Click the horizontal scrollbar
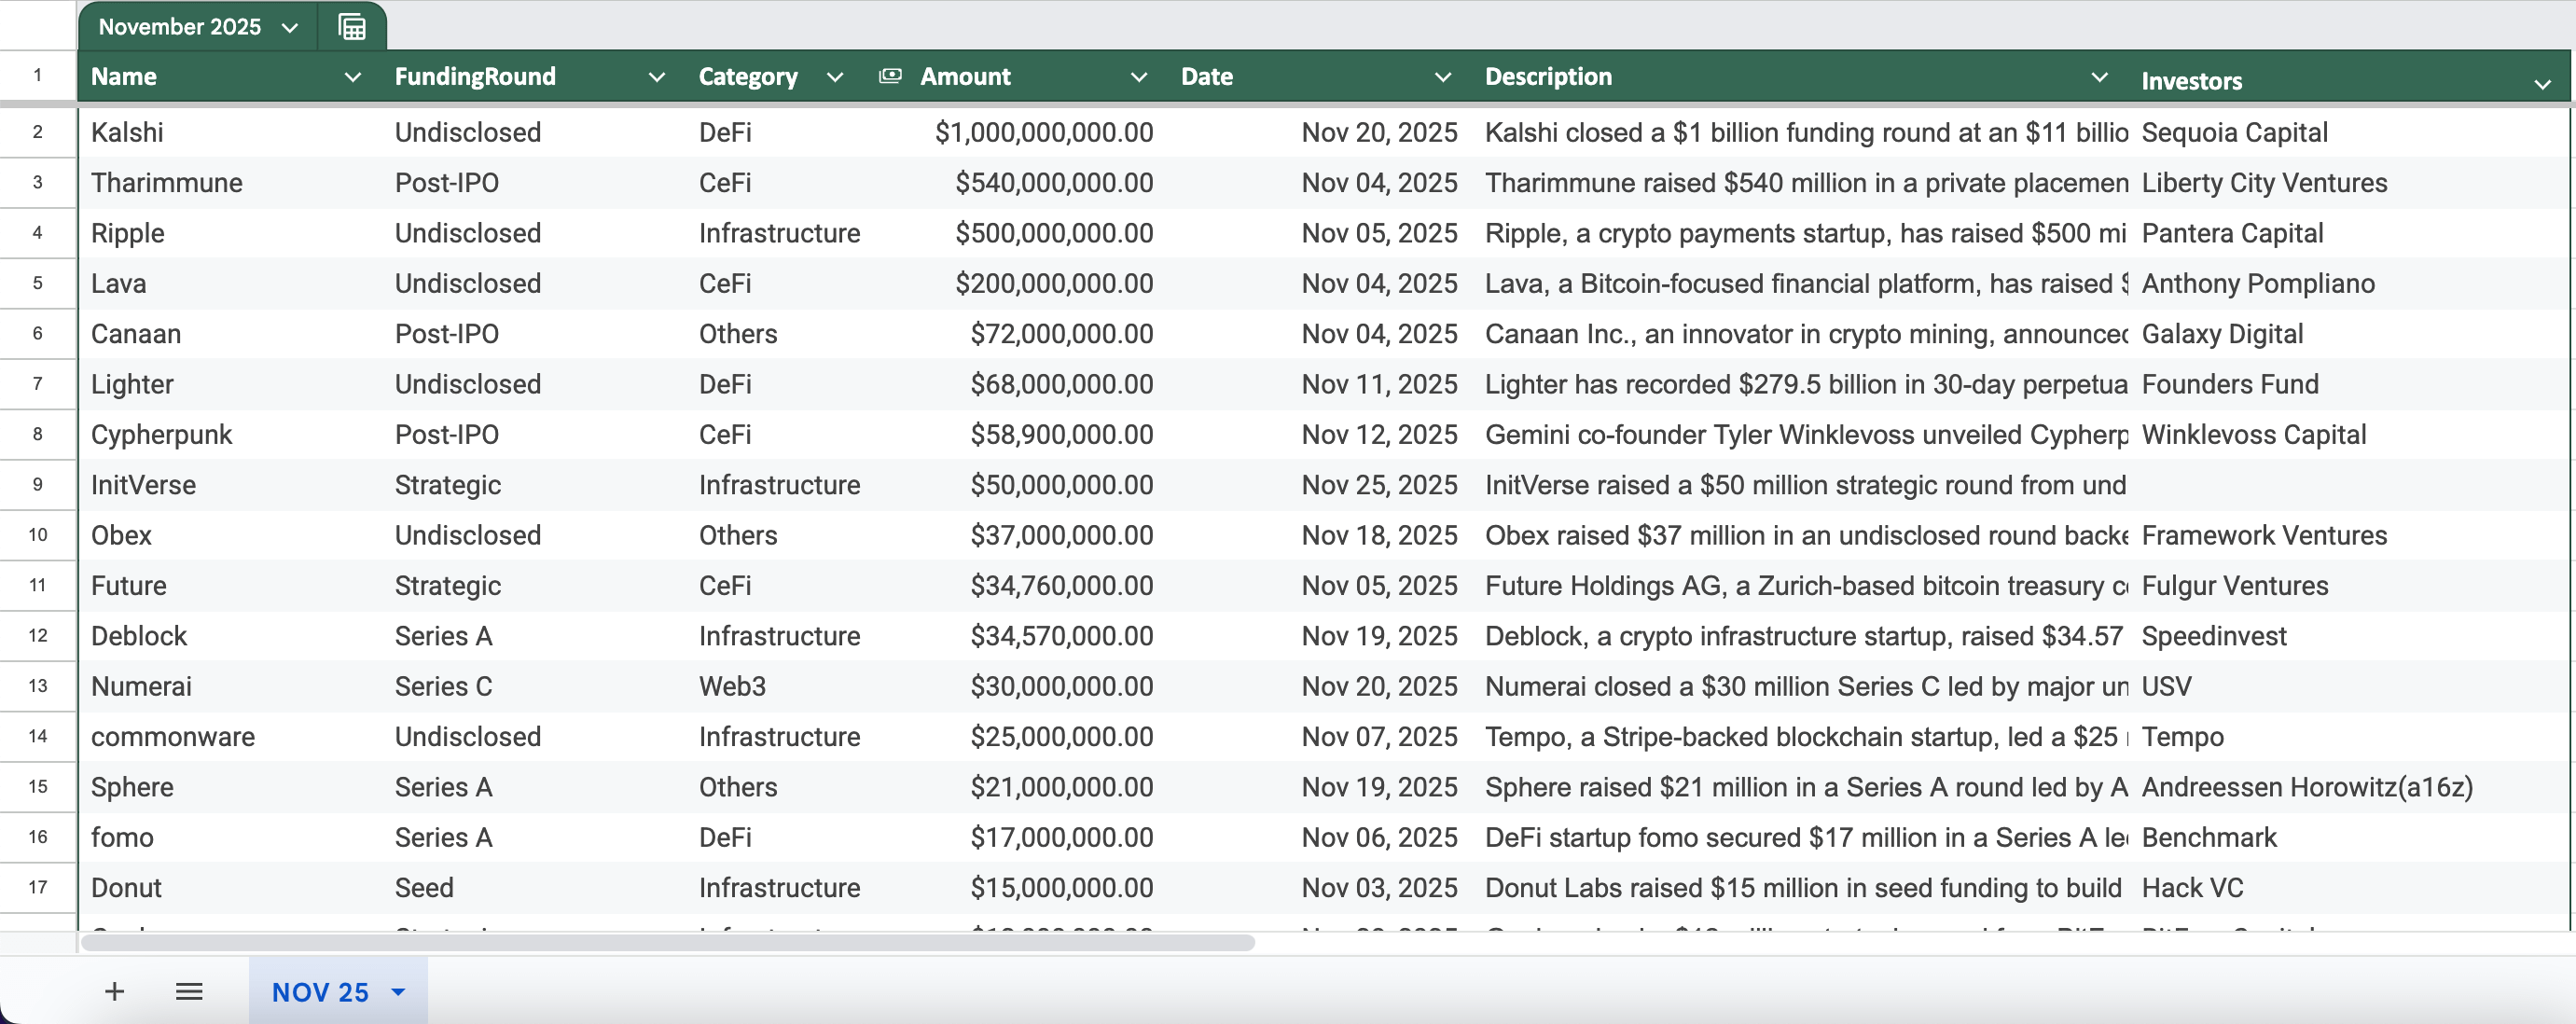 pyautogui.click(x=668, y=942)
